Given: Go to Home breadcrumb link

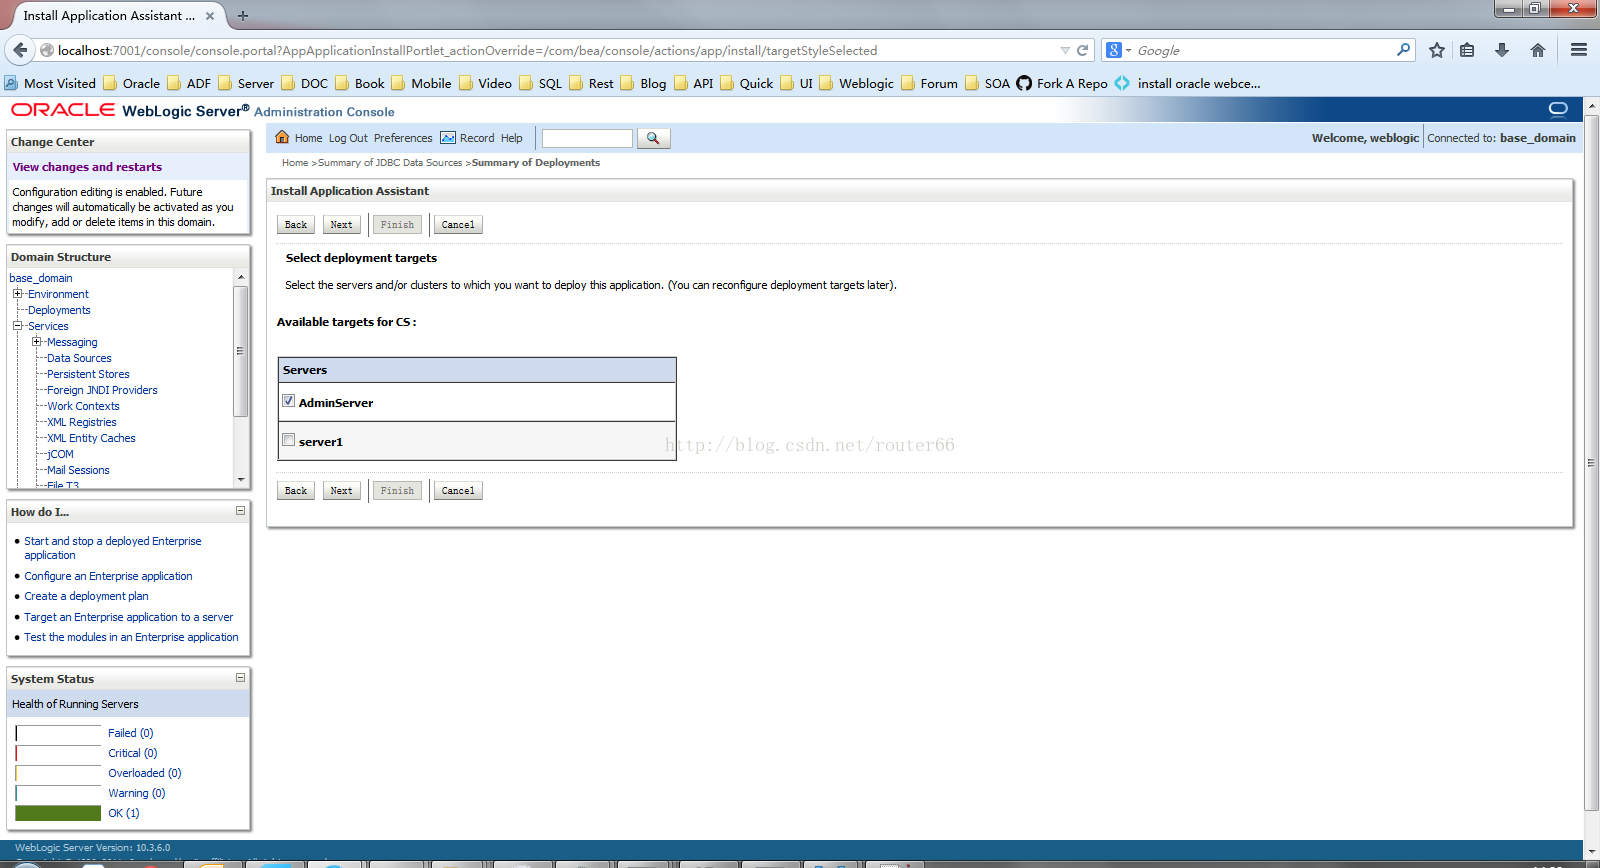Looking at the screenshot, I should coord(295,163).
